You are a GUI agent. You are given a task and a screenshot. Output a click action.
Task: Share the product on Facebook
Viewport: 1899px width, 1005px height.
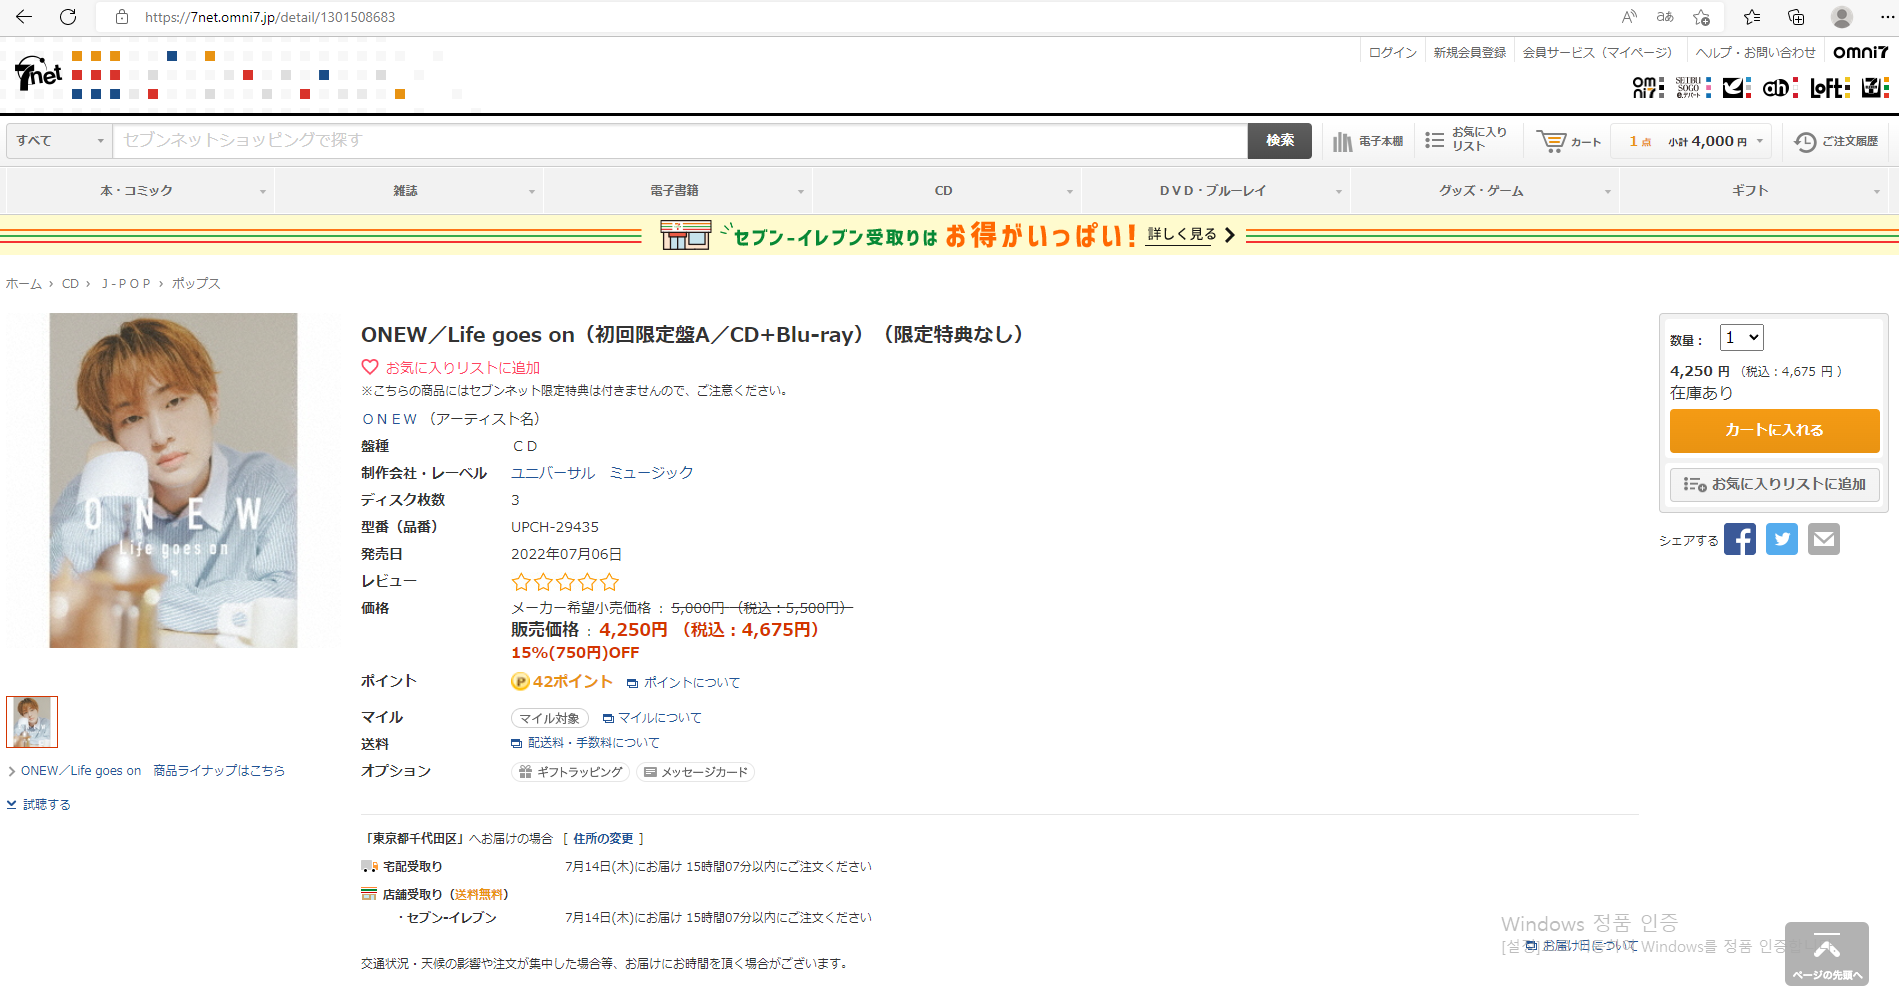tap(1740, 539)
